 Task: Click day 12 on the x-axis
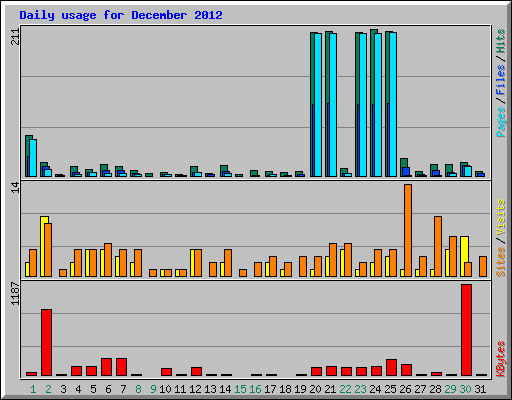click(x=195, y=389)
